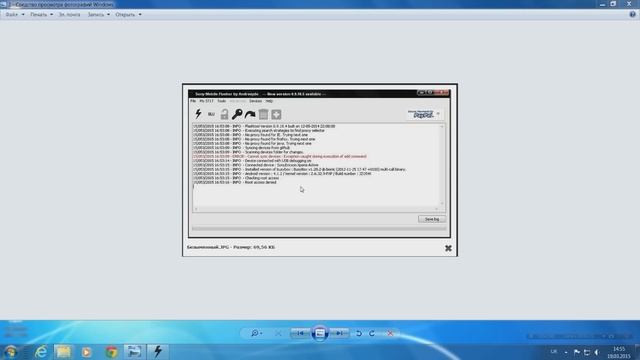640x360 pixels.
Task: Open the Action Center flag icon
Action: [x=577, y=352]
